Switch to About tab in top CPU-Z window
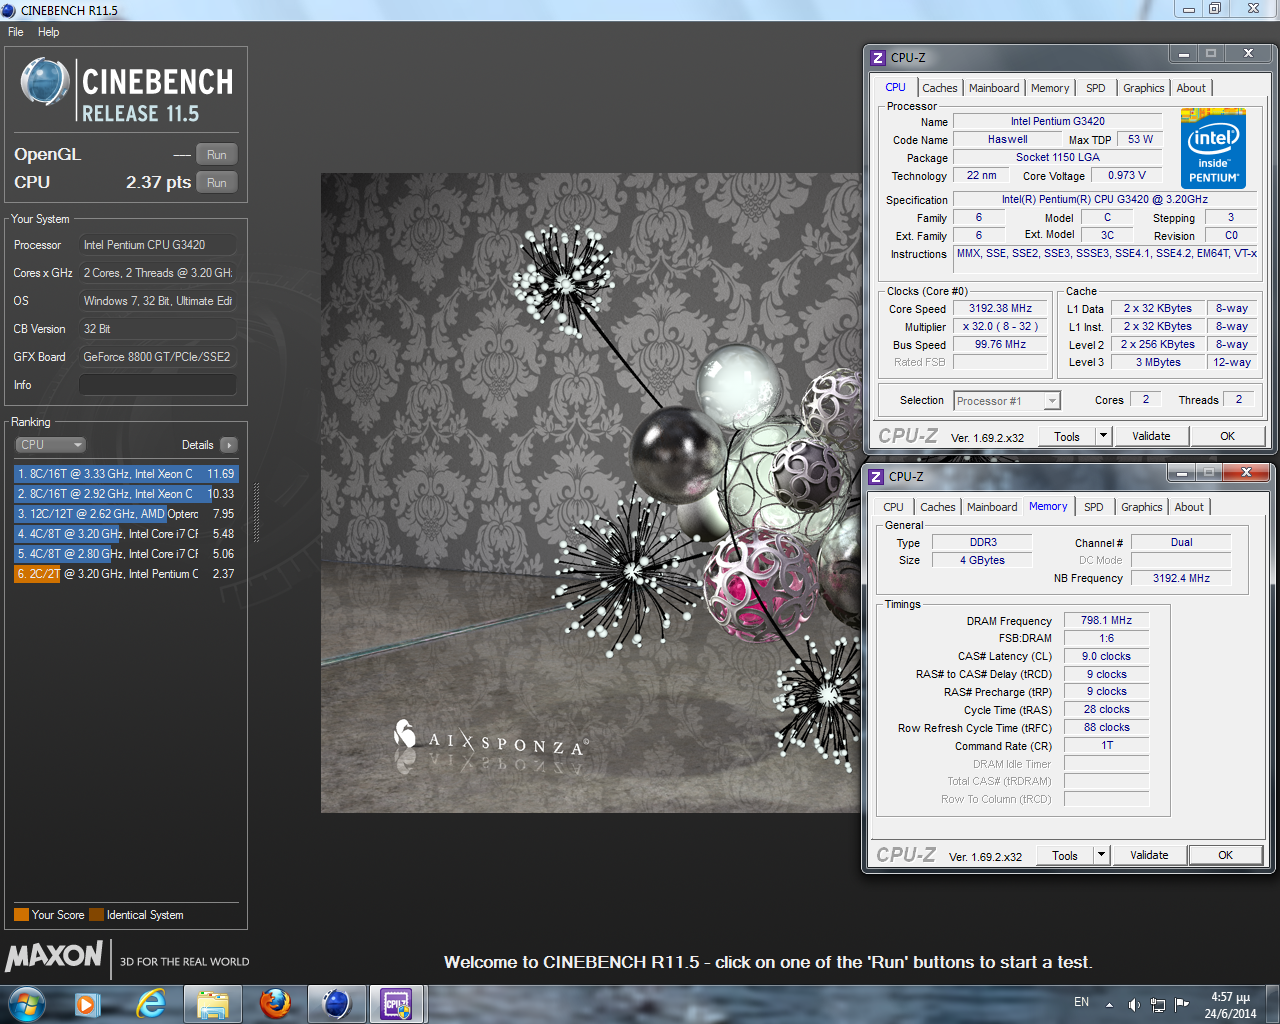Viewport: 1280px width, 1024px height. (1191, 88)
